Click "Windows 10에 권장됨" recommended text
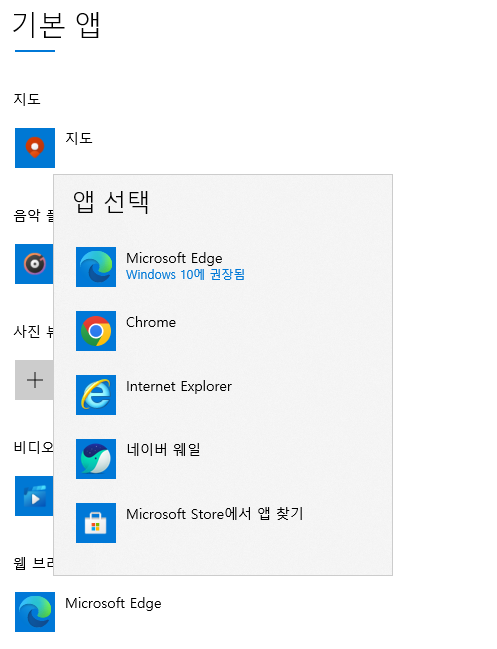The image size is (497, 649). tap(185, 274)
